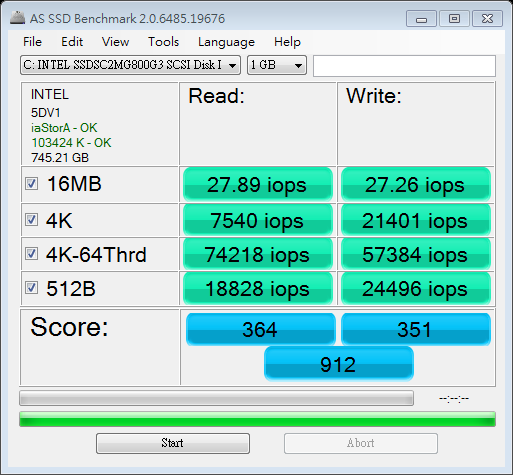Click the read score 364
Screen dimensions: 513x475
(x=260, y=329)
